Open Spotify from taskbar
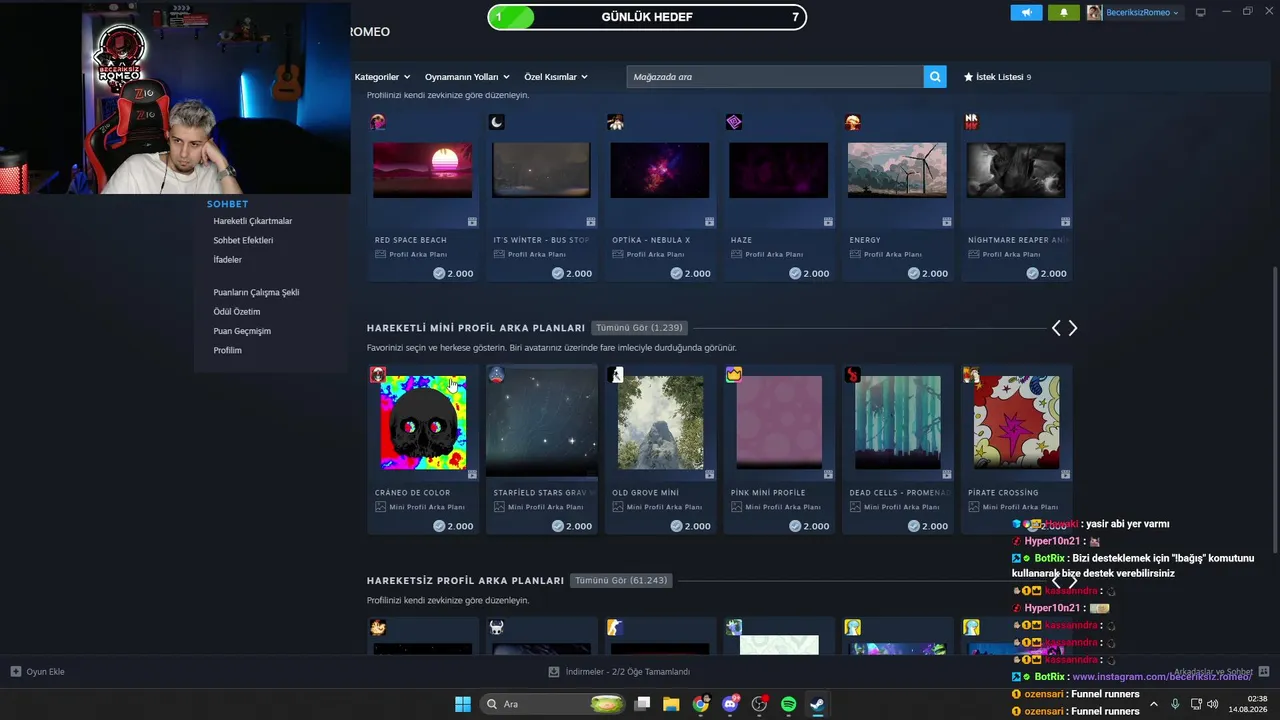This screenshot has width=1280, height=720. click(788, 704)
